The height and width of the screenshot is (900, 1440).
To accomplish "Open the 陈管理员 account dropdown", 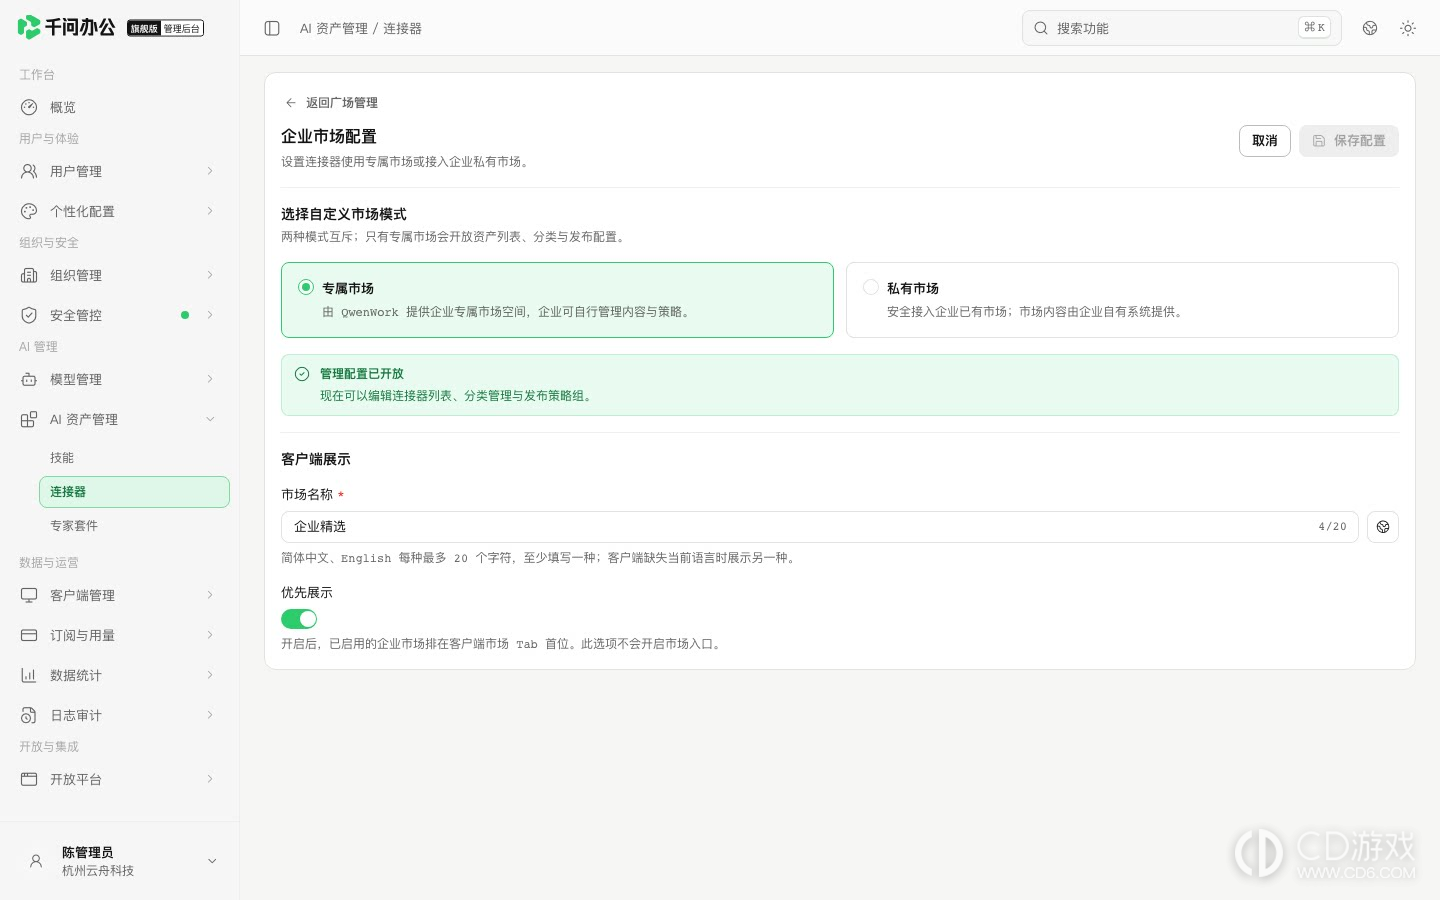I will [212, 861].
